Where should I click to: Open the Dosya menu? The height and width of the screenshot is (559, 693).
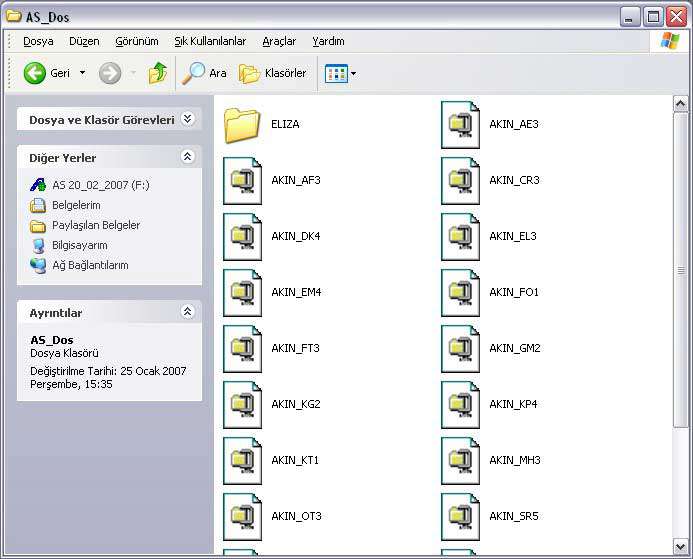click(x=38, y=41)
